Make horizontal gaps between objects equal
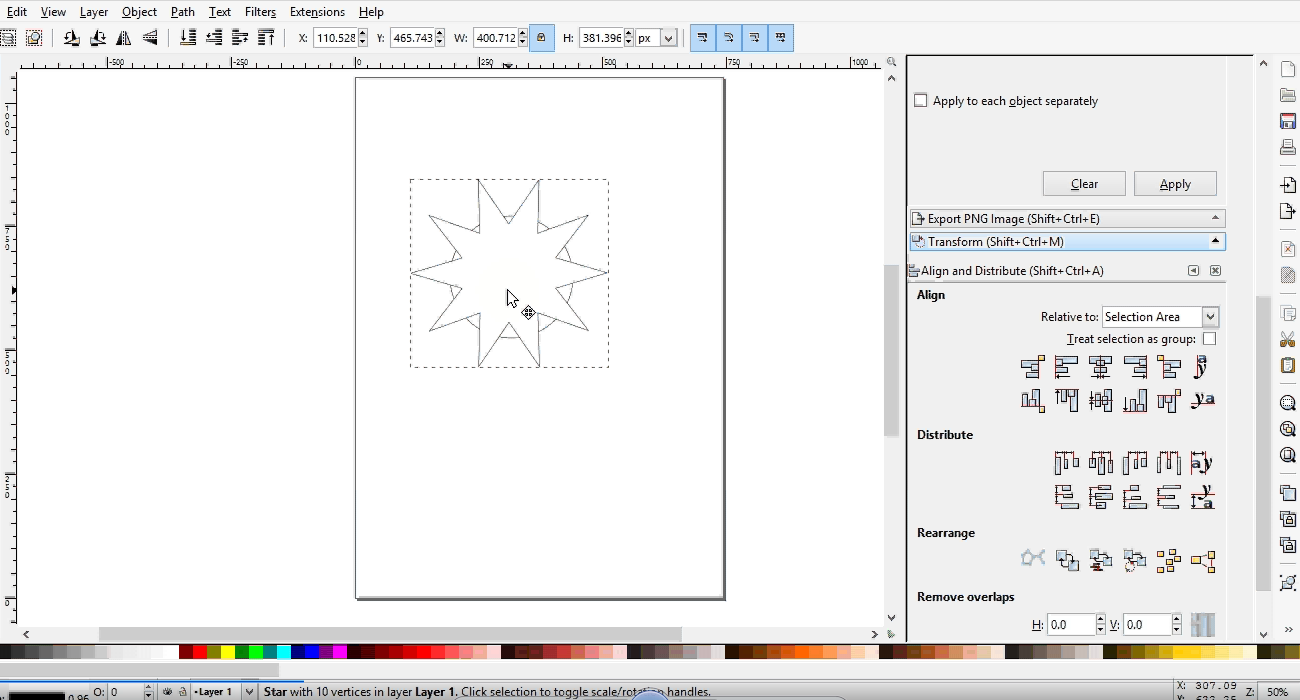 [1169, 462]
